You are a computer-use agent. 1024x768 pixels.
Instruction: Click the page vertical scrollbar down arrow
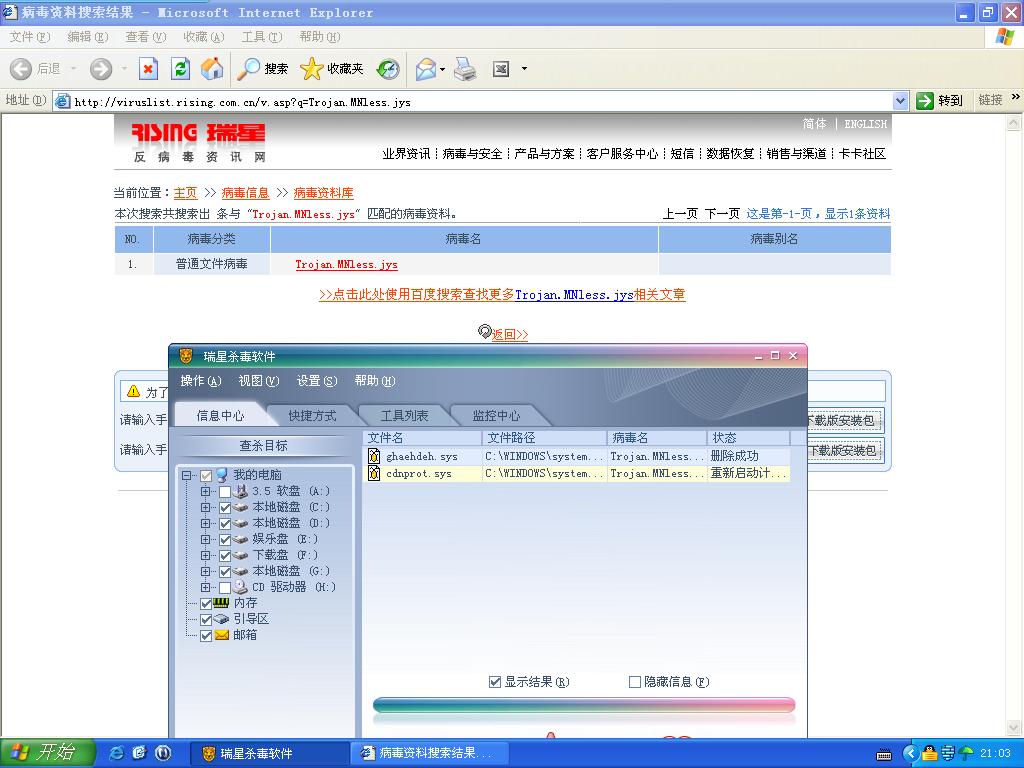coord(1014,728)
